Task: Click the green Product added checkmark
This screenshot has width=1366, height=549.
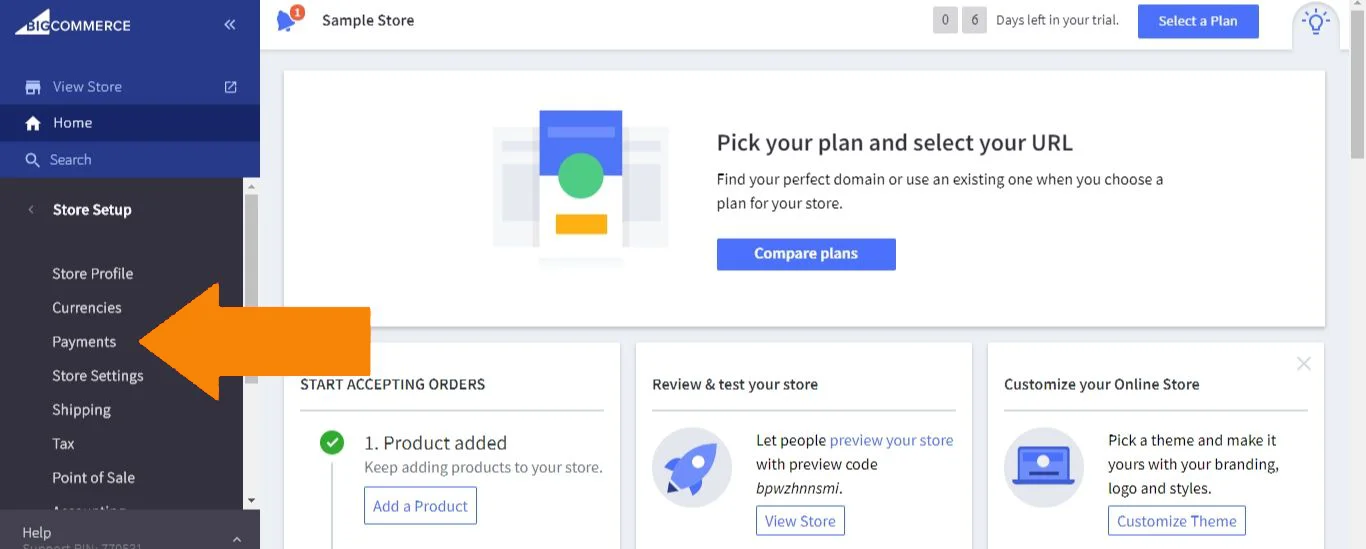Action: click(x=332, y=442)
